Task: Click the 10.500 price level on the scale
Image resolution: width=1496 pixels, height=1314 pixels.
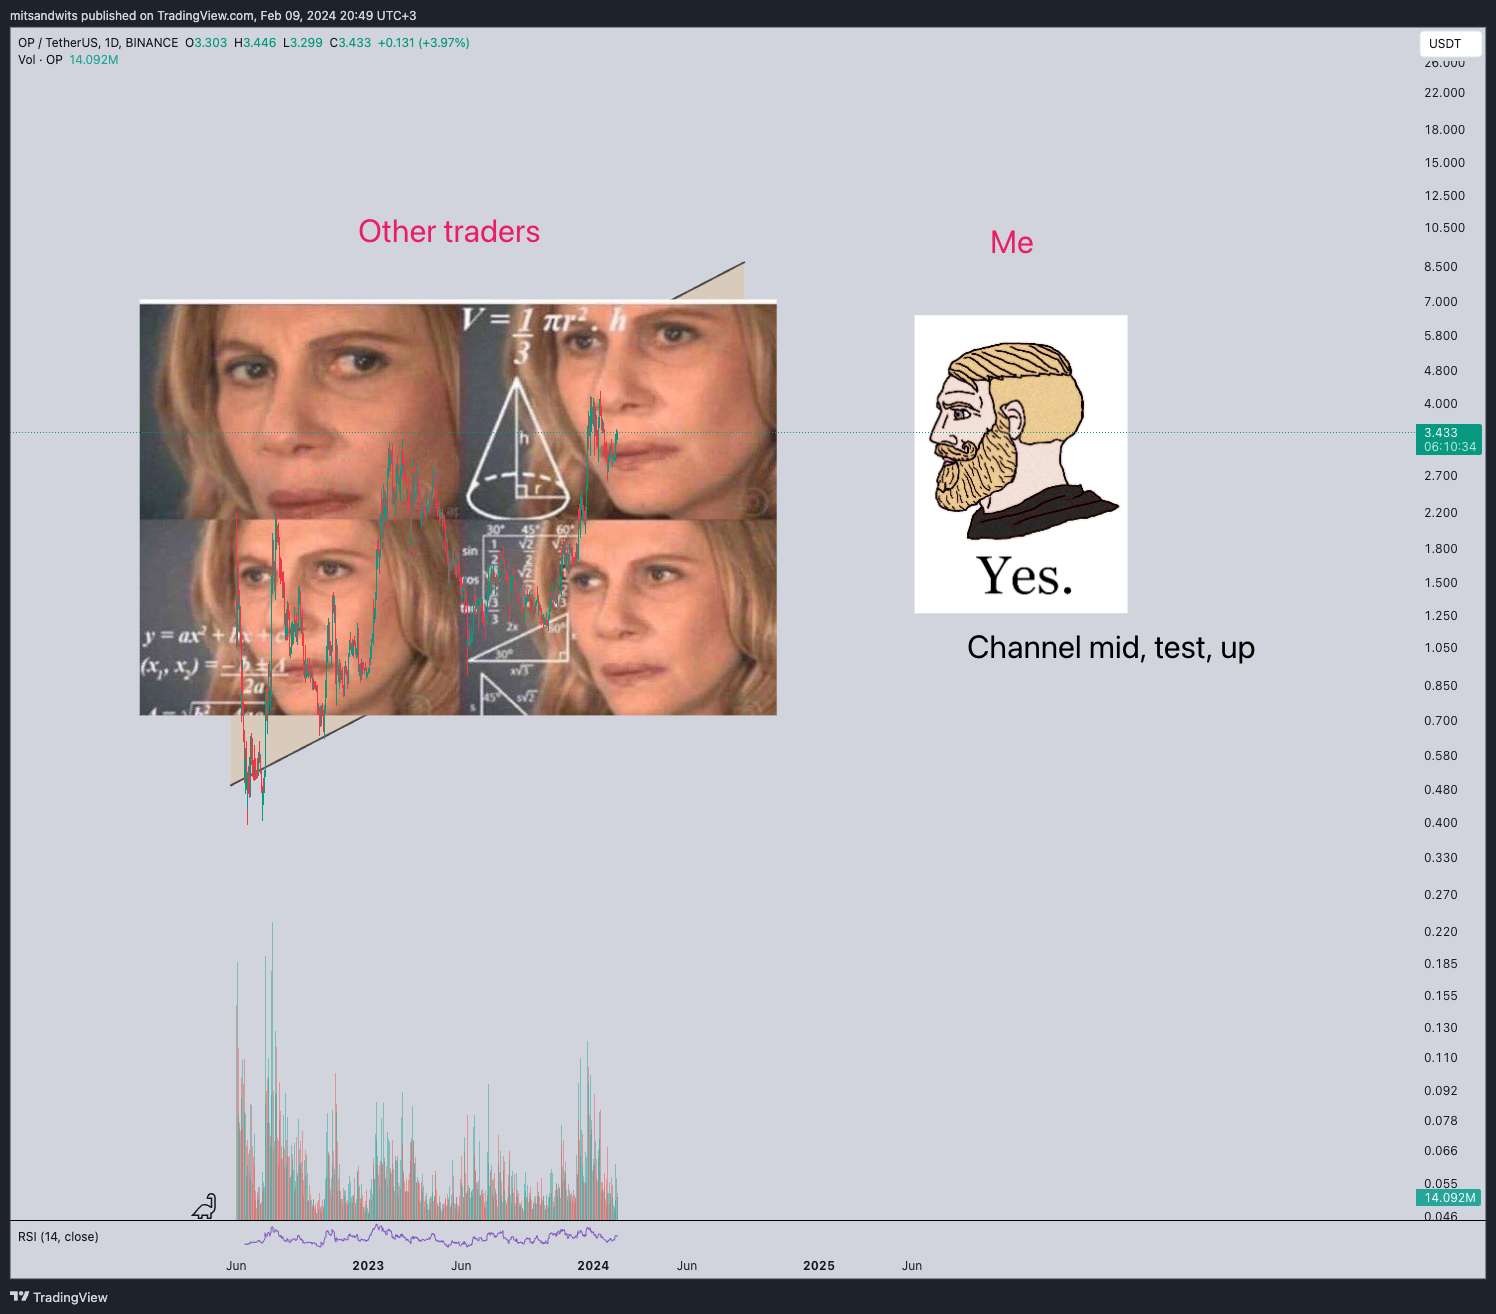Action: coord(1444,228)
